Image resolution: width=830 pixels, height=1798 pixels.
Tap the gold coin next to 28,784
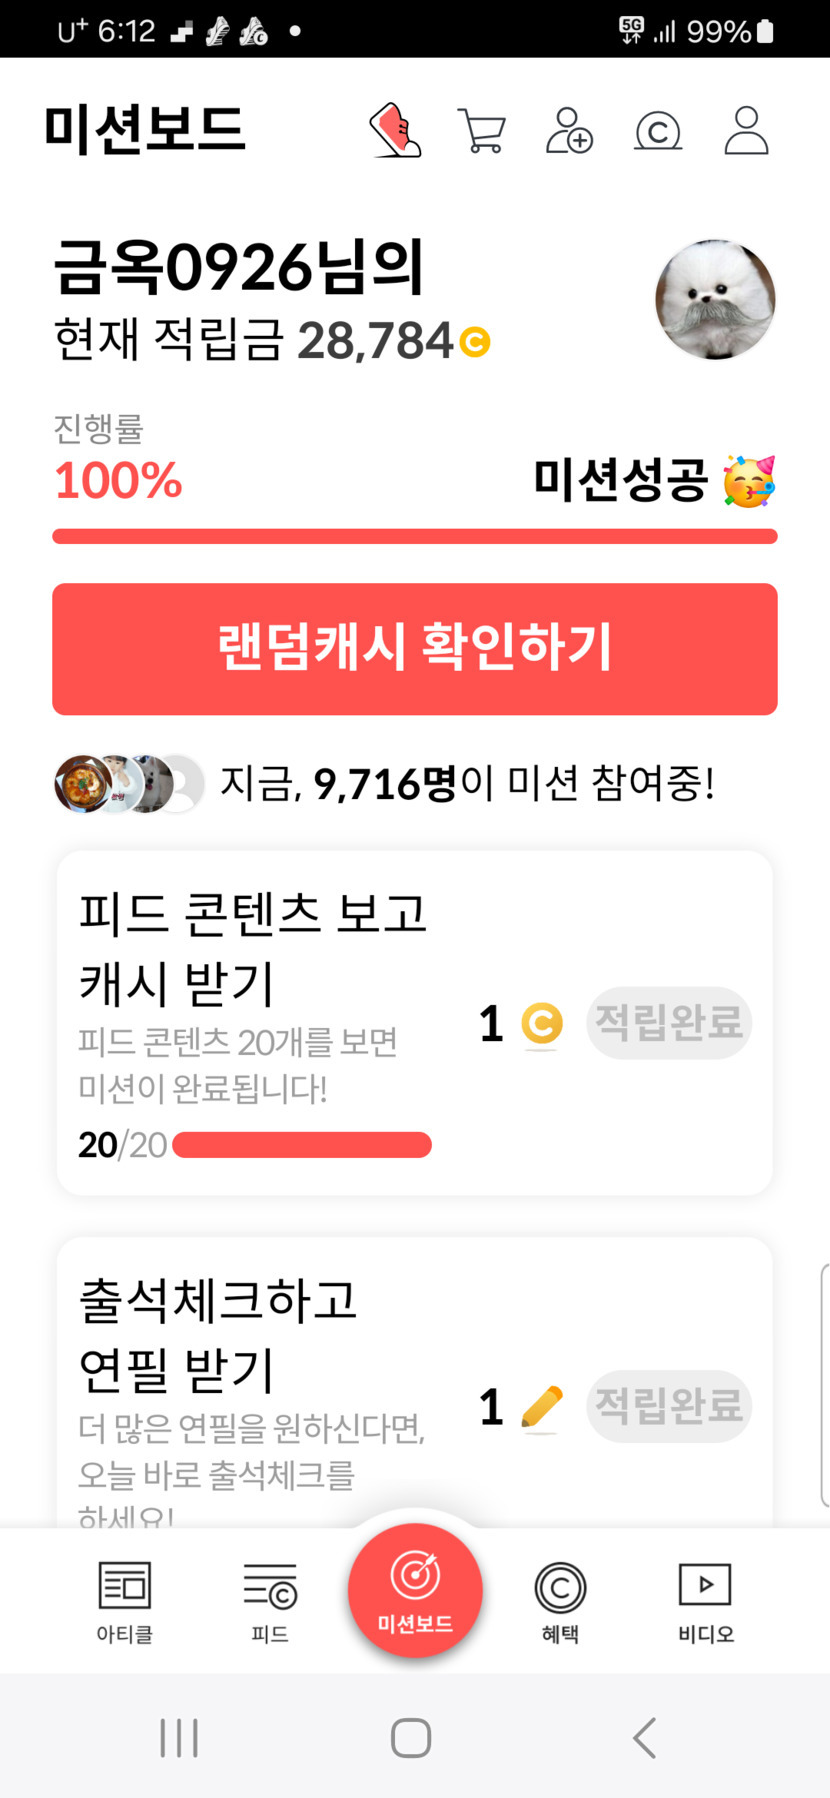coord(475,342)
